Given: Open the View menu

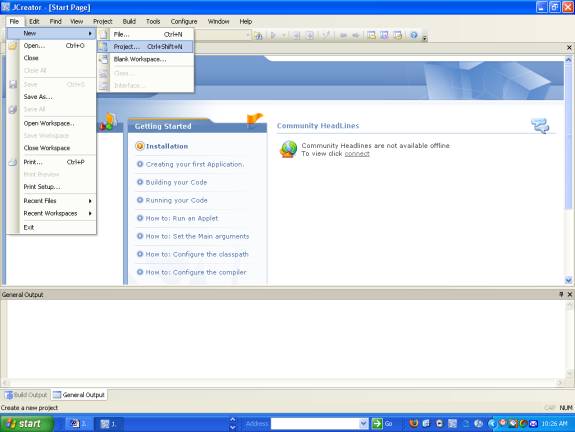Looking at the screenshot, I should coord(77,22).
